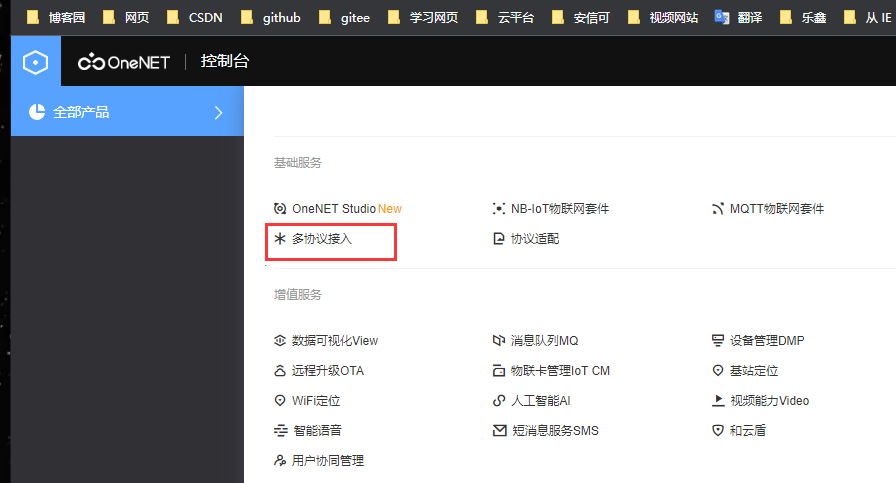The width and height of the screenshot is (896, 483).
Task: Open the 视频网站 bookmark folder
Action: (663, 18)
